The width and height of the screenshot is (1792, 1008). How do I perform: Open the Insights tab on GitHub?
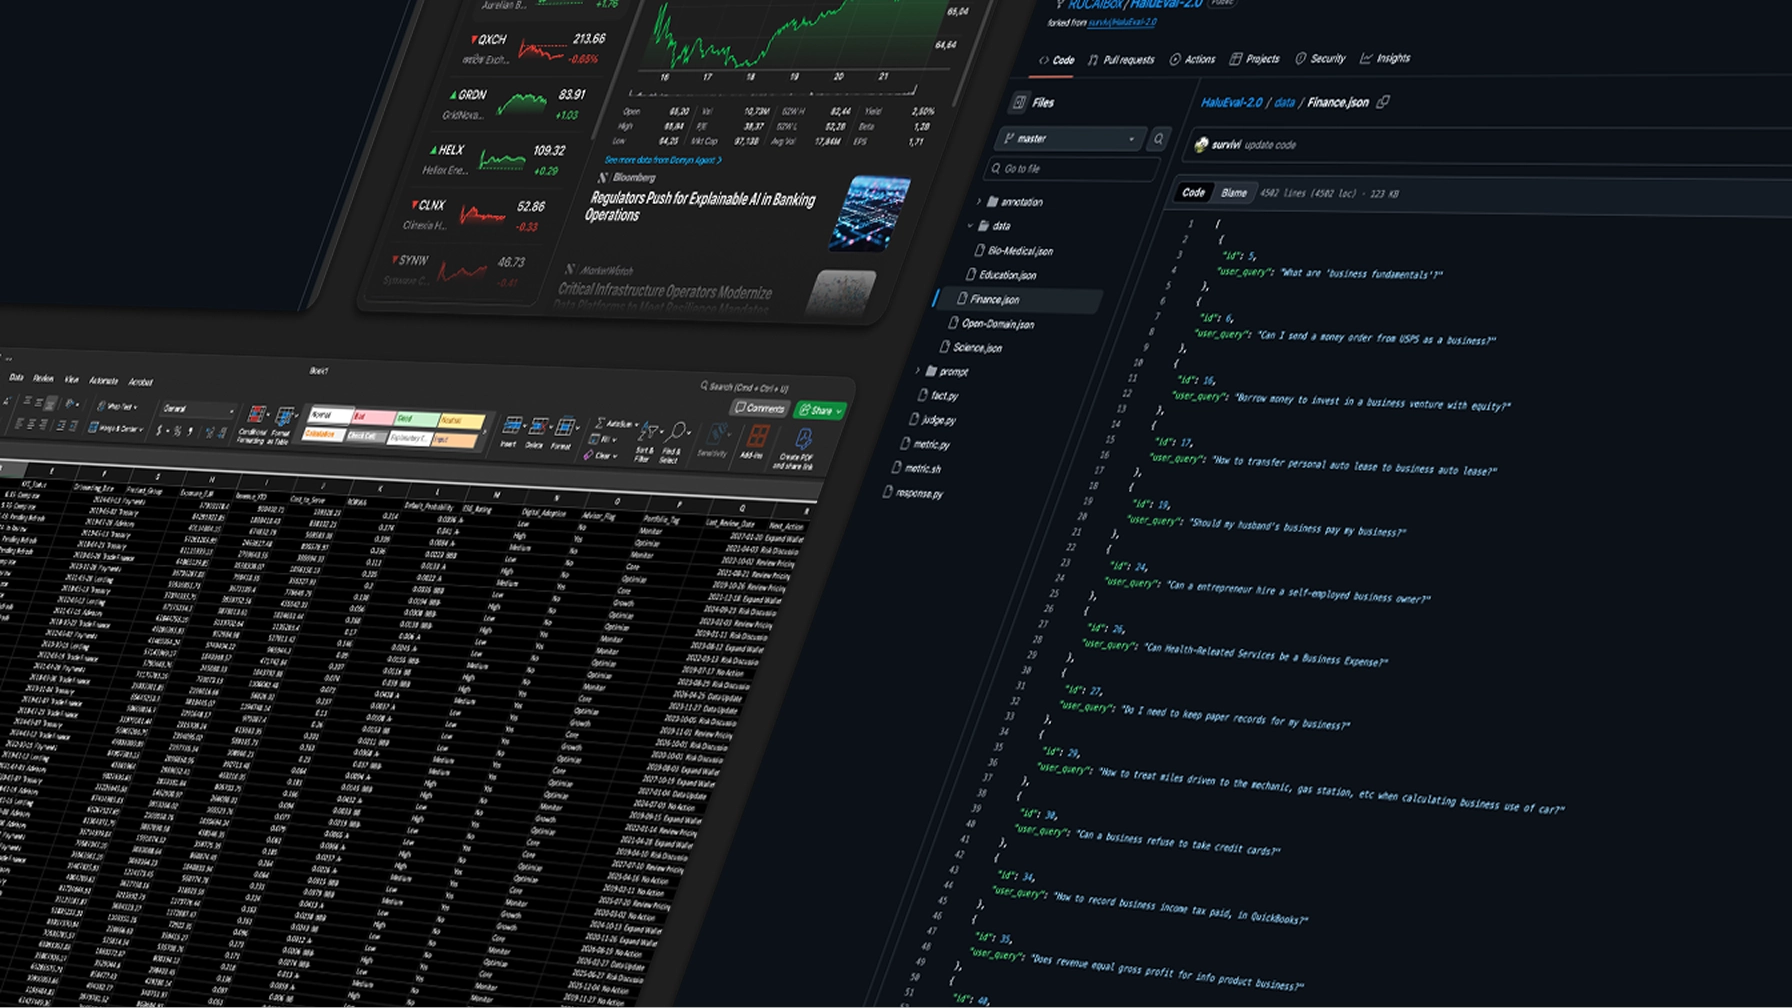click(1385, 59)
